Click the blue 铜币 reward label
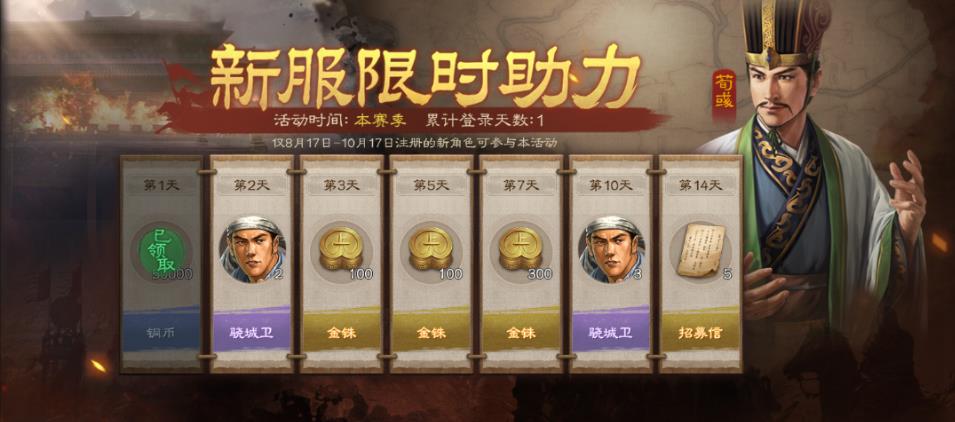The image size is (955, 422). [x=161, y=333]
